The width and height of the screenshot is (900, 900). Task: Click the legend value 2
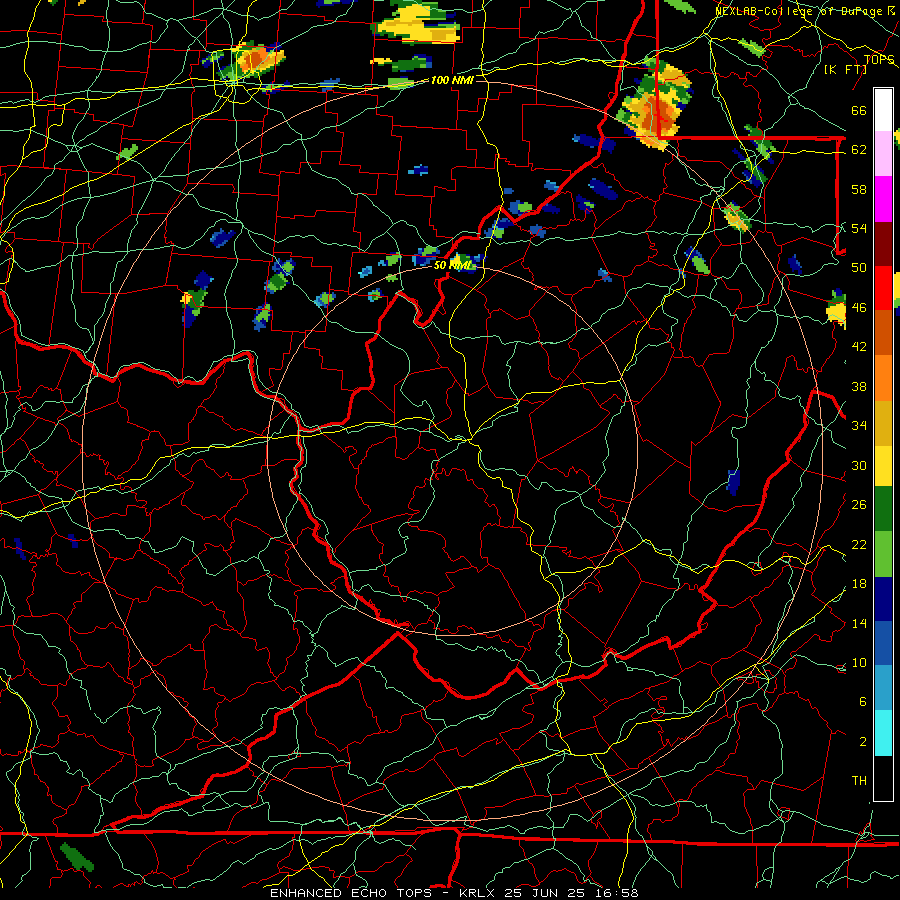[862, 742]
